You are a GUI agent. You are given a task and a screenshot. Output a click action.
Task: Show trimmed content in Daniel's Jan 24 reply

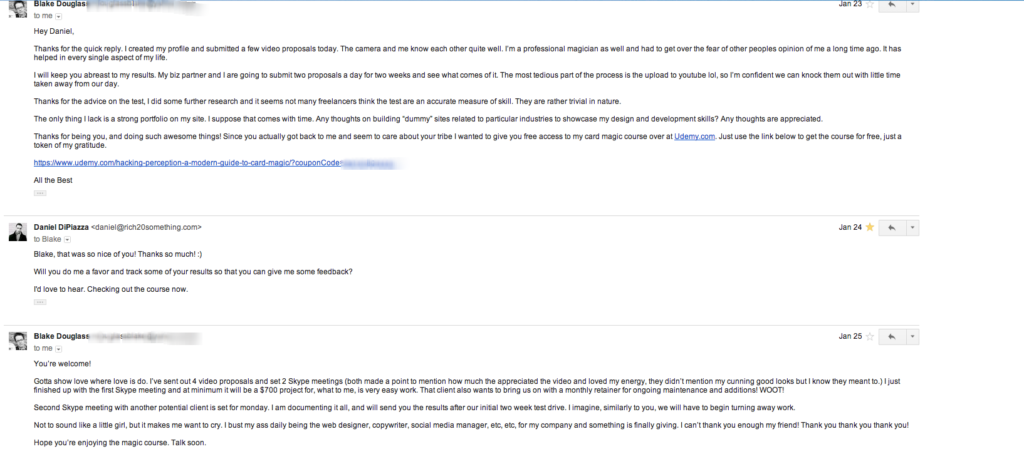40,300
